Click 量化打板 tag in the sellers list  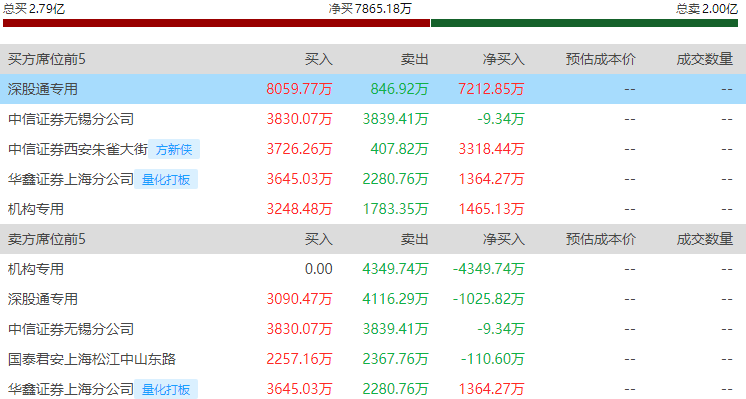click(166, 389)
